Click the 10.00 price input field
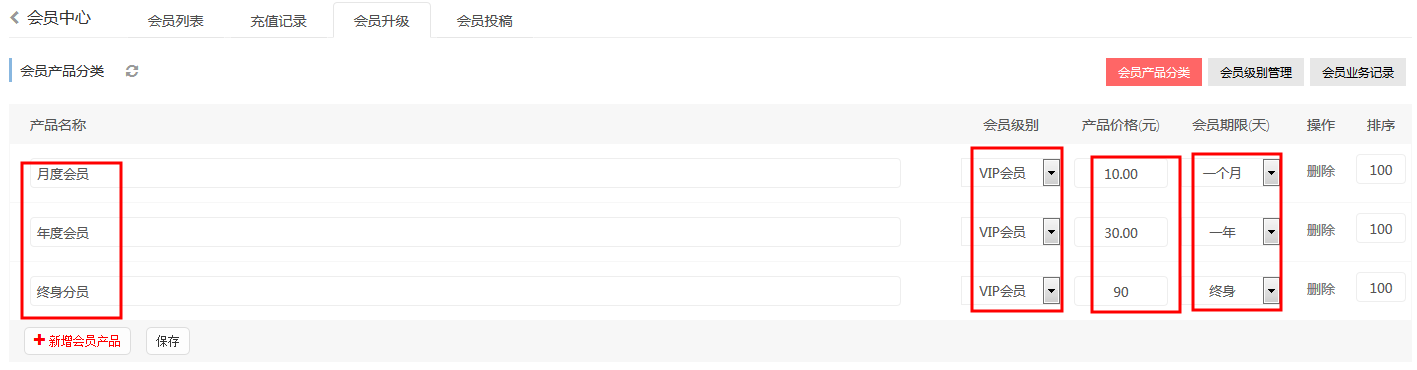1417x370 pixels. (x=1121, y=173)
